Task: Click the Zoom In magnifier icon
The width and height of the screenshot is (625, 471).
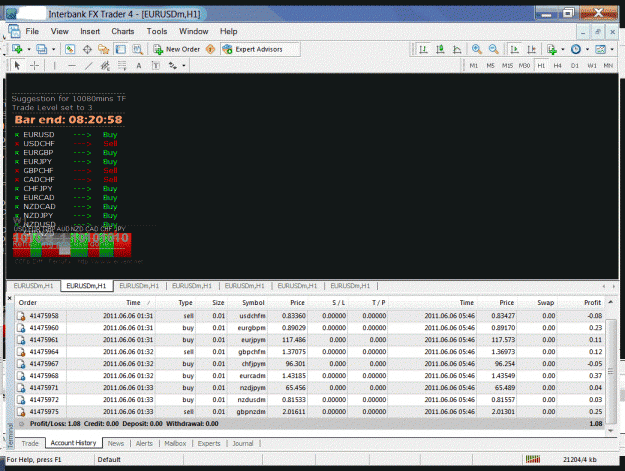Action: pyautogui.click(x=477, y=49)
